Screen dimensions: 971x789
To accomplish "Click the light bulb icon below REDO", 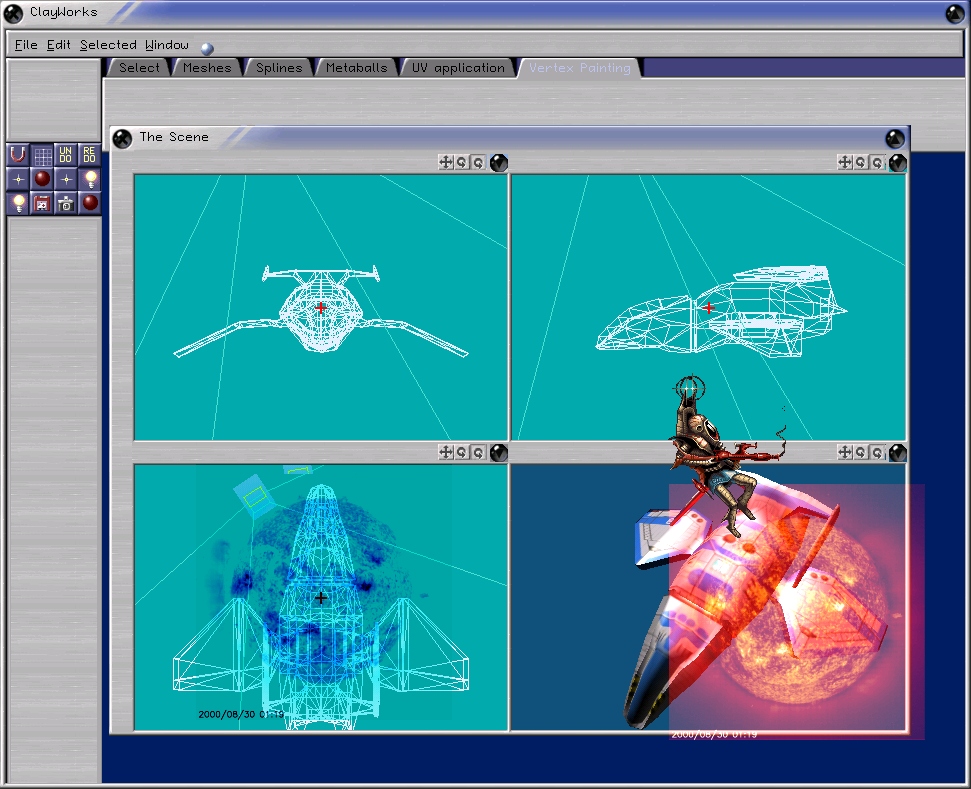I will (x=90, y=179).
